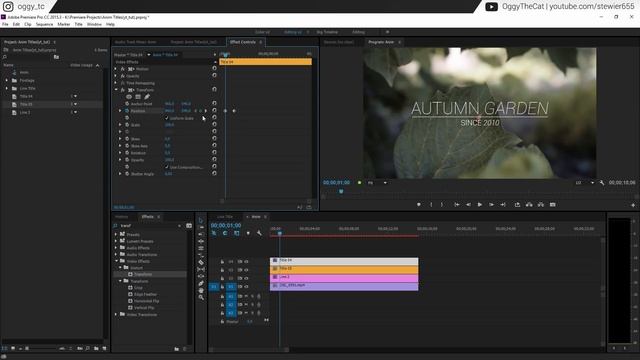Expand the Shutter Angle parameter

[x=120, y=174]
